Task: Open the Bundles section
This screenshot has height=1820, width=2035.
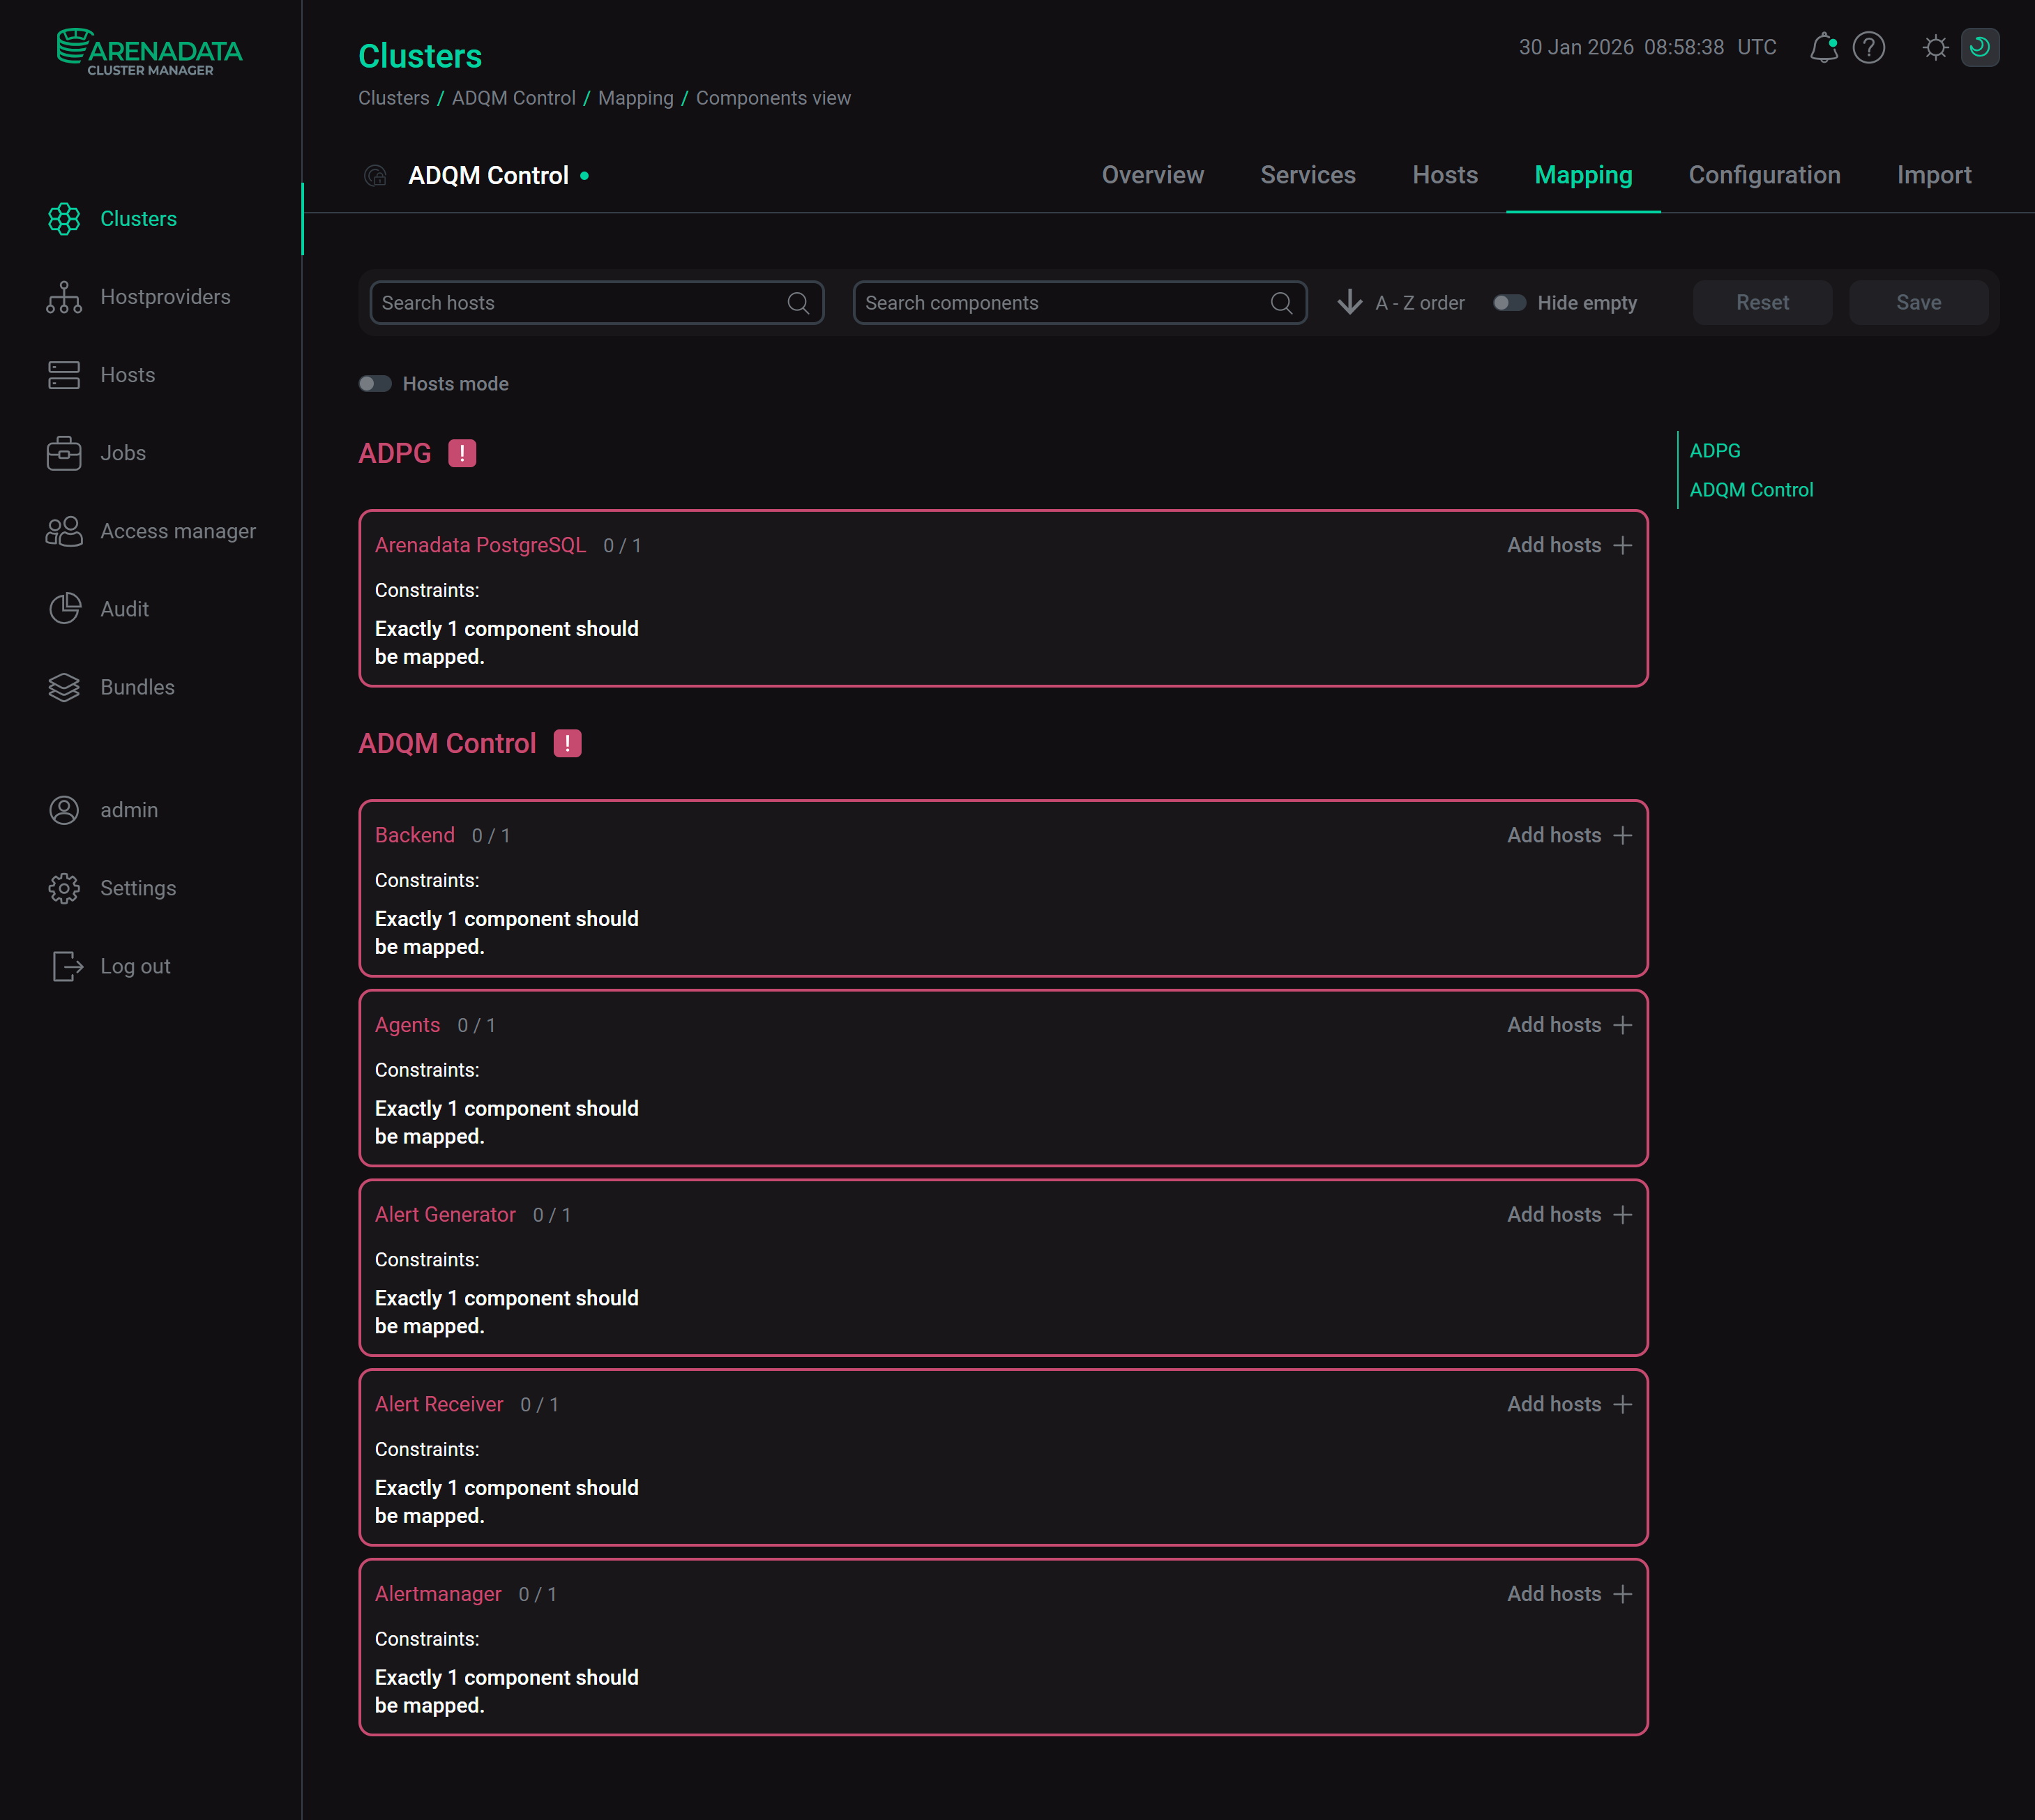Action: [136, 686]
